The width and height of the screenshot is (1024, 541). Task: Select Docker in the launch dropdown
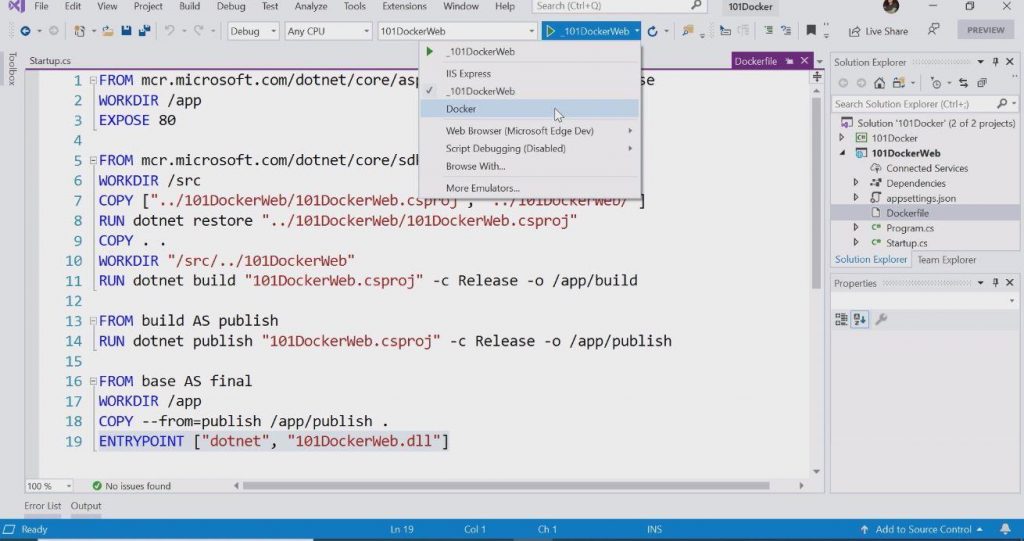[x=530, y=108]
